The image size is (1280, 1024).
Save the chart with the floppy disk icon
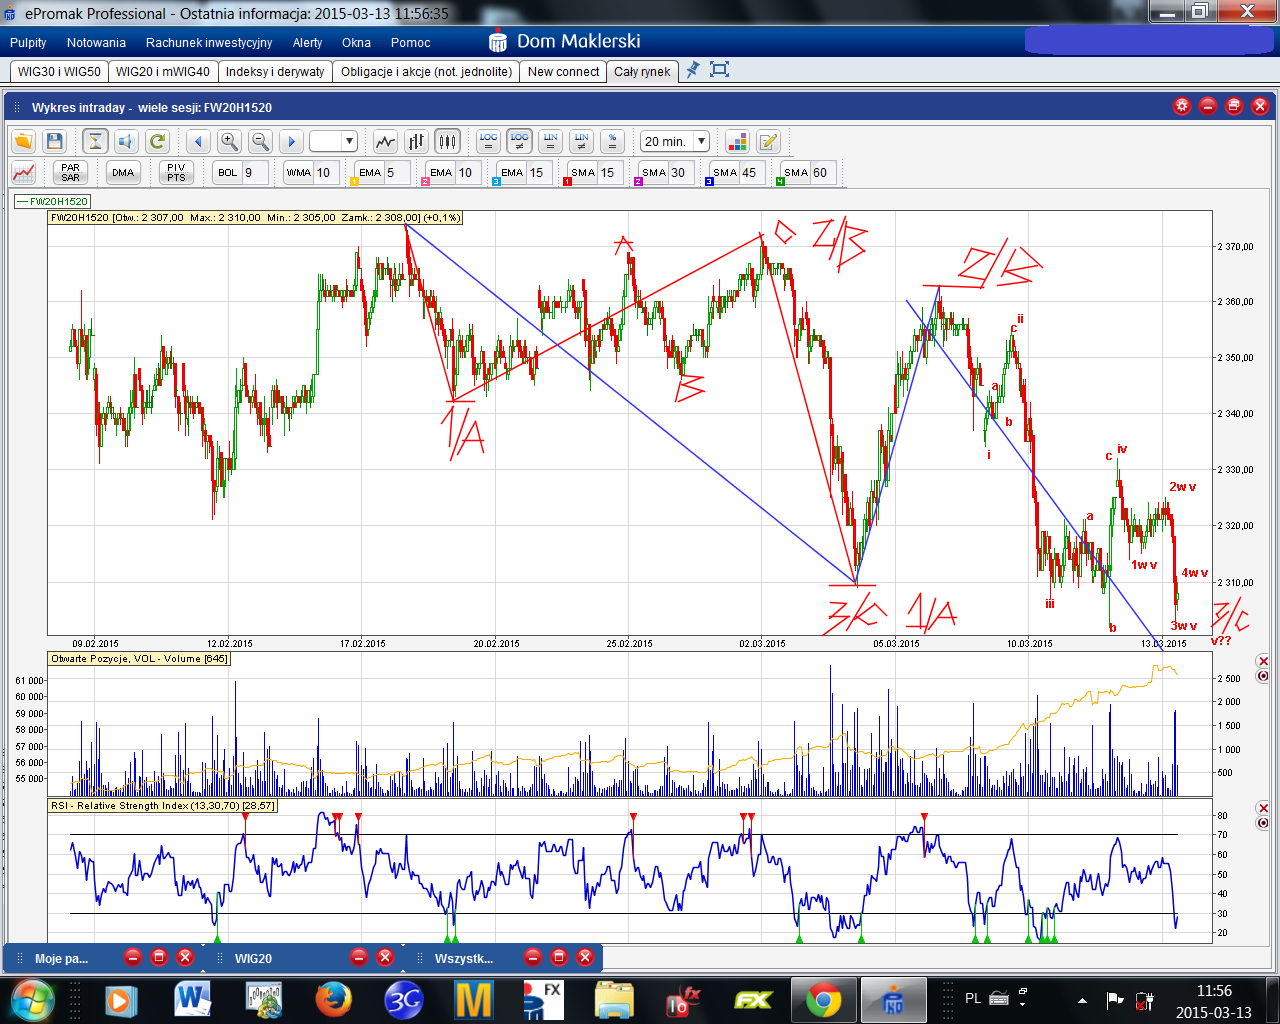click(x=55, y=142)
